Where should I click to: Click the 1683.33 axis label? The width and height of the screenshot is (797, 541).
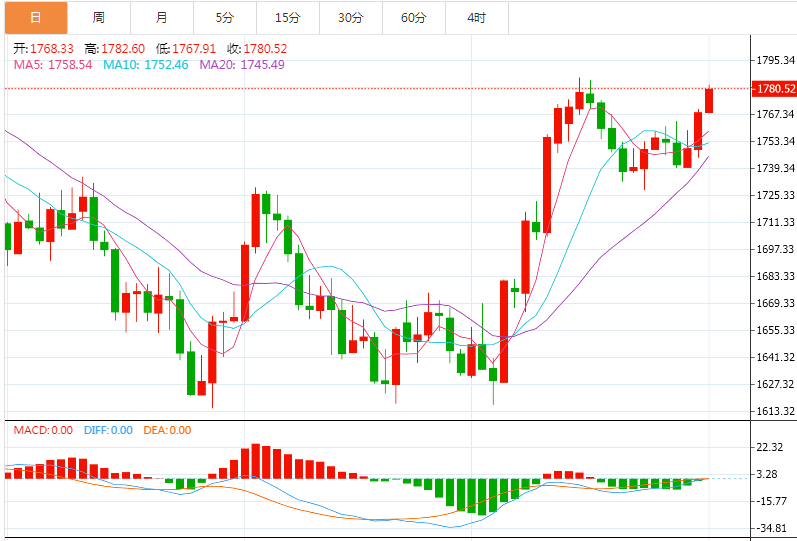click(x=776, y=276)
